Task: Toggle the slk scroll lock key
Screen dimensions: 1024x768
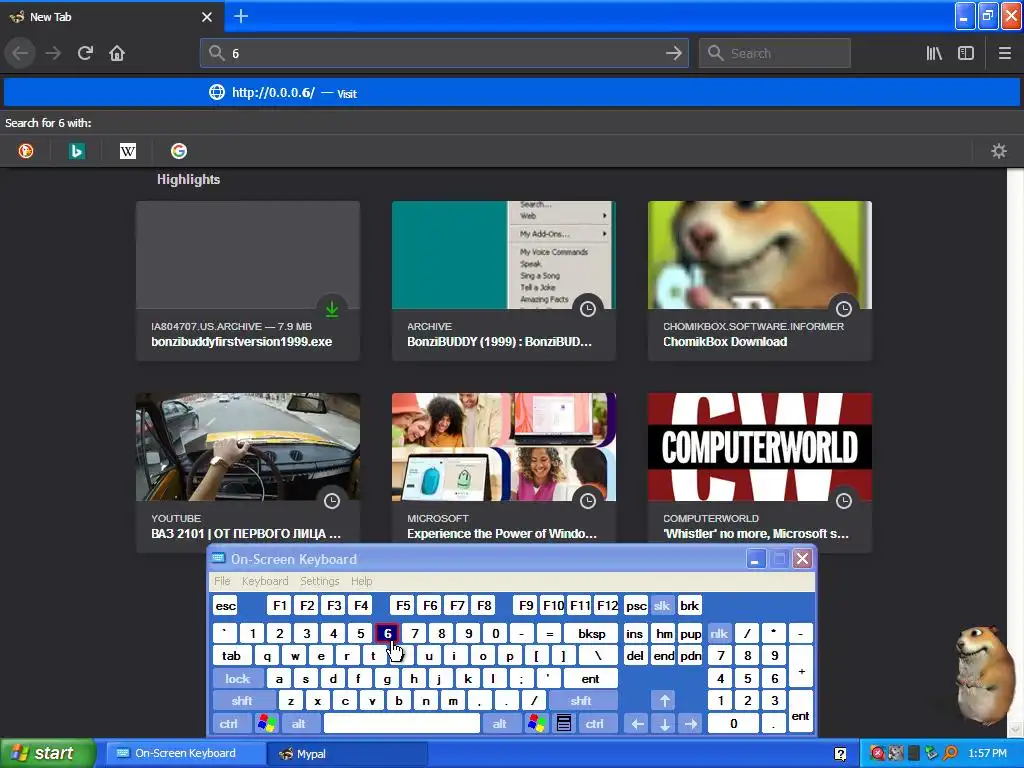Action: 662,606
